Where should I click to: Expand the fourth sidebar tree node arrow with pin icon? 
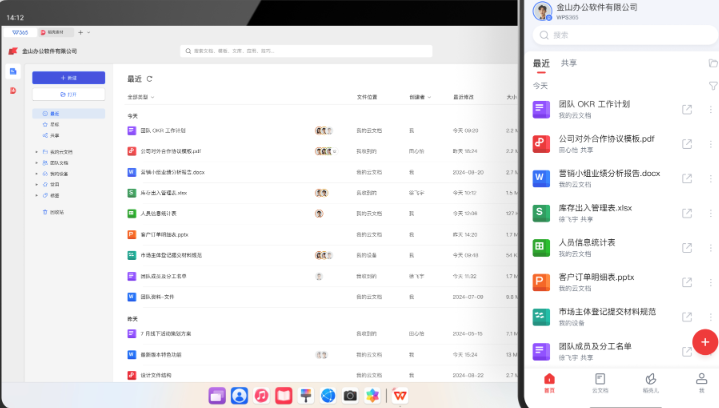[x=37, y=184]
